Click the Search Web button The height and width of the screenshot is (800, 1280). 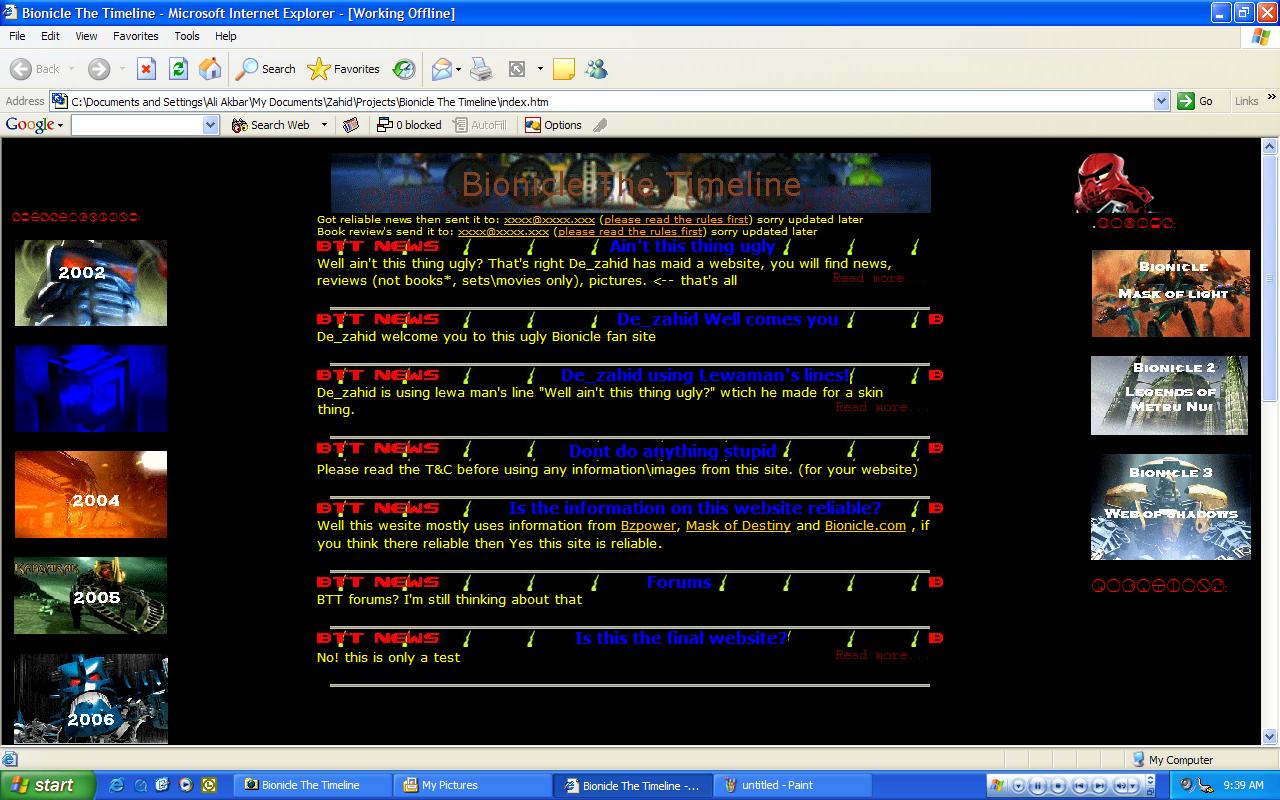[271, 125]
